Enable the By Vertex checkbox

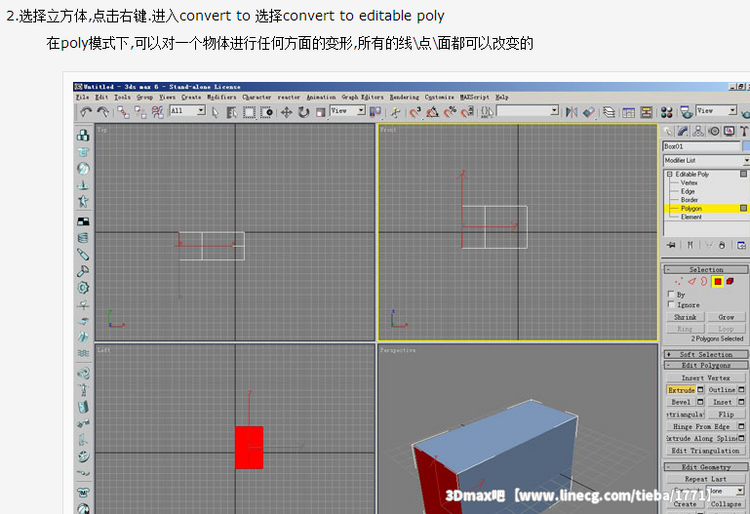tap(671, 294)
